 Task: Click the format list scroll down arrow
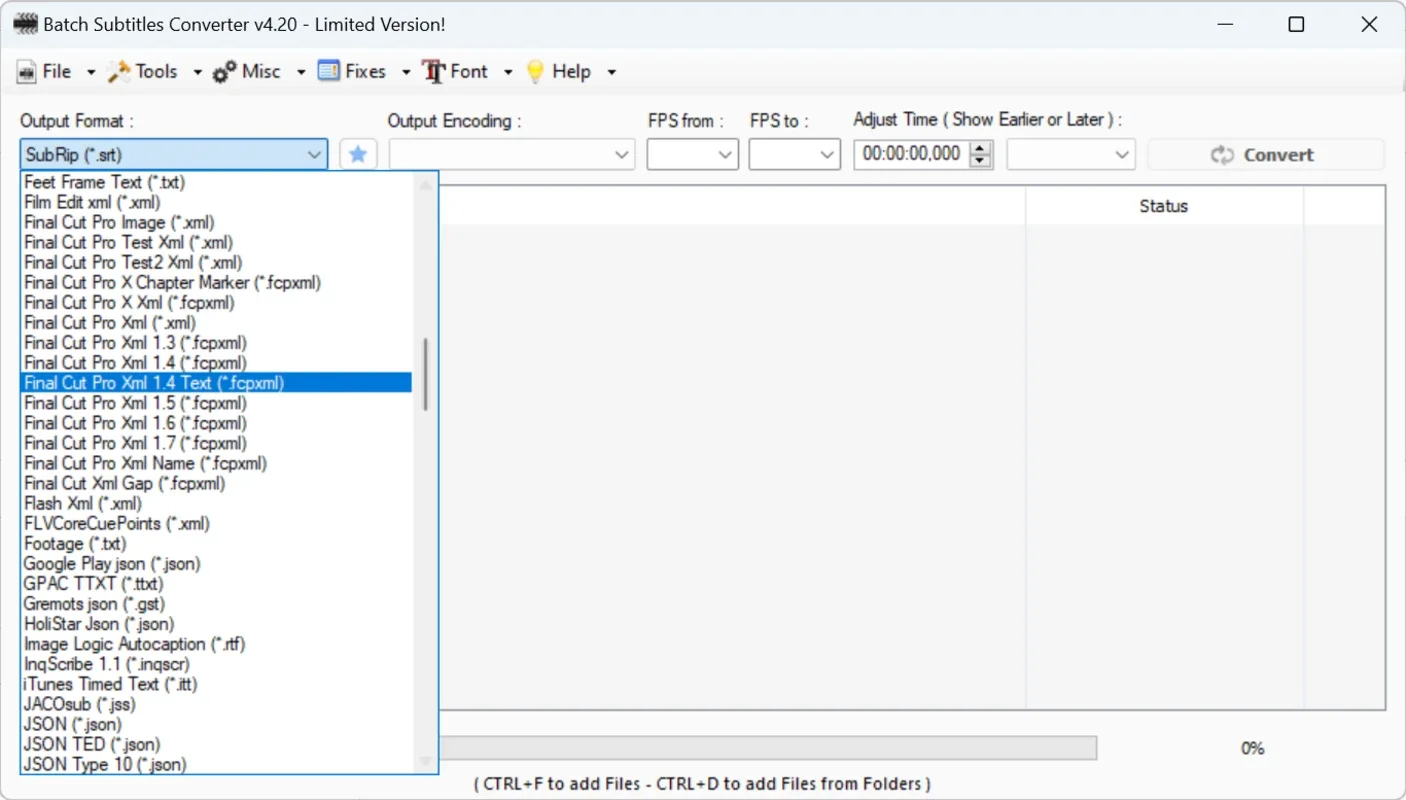(426, 762)
